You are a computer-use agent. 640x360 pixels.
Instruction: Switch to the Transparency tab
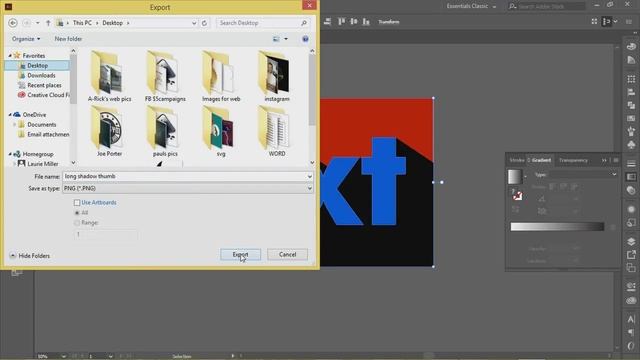pyautogui.click(x=573, y=160)
